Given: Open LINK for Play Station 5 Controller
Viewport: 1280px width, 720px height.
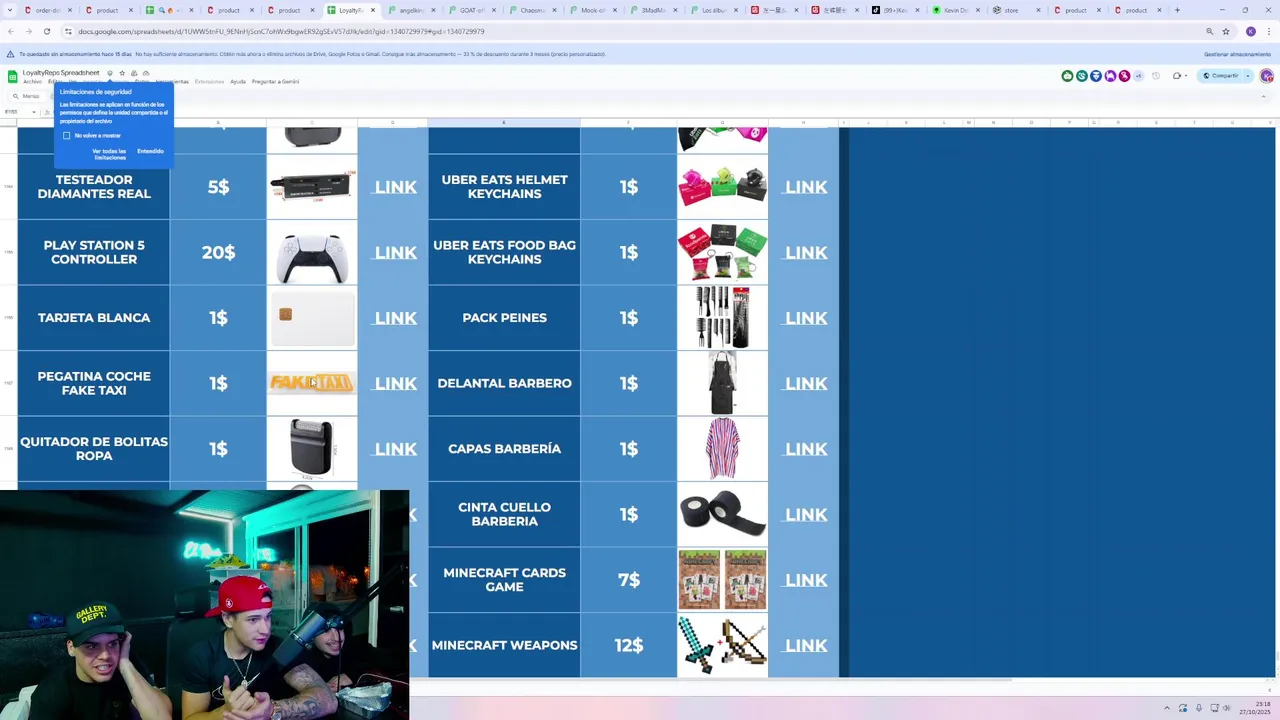Looking at the screenshot, I should (395, 252).
